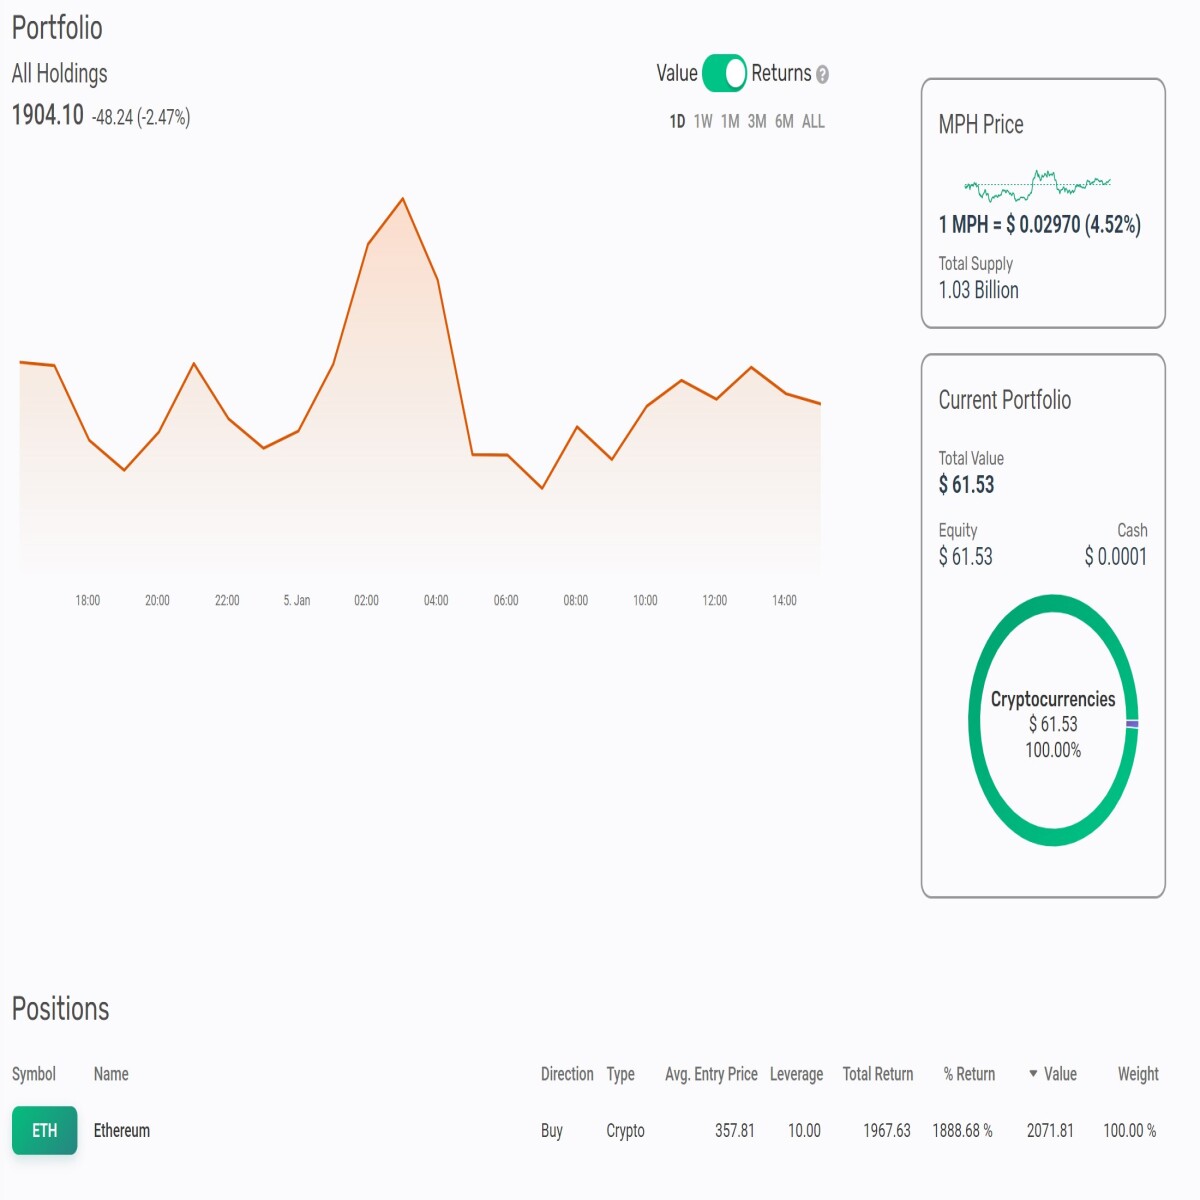Sort by the Weight column header

point(1138,1074)
